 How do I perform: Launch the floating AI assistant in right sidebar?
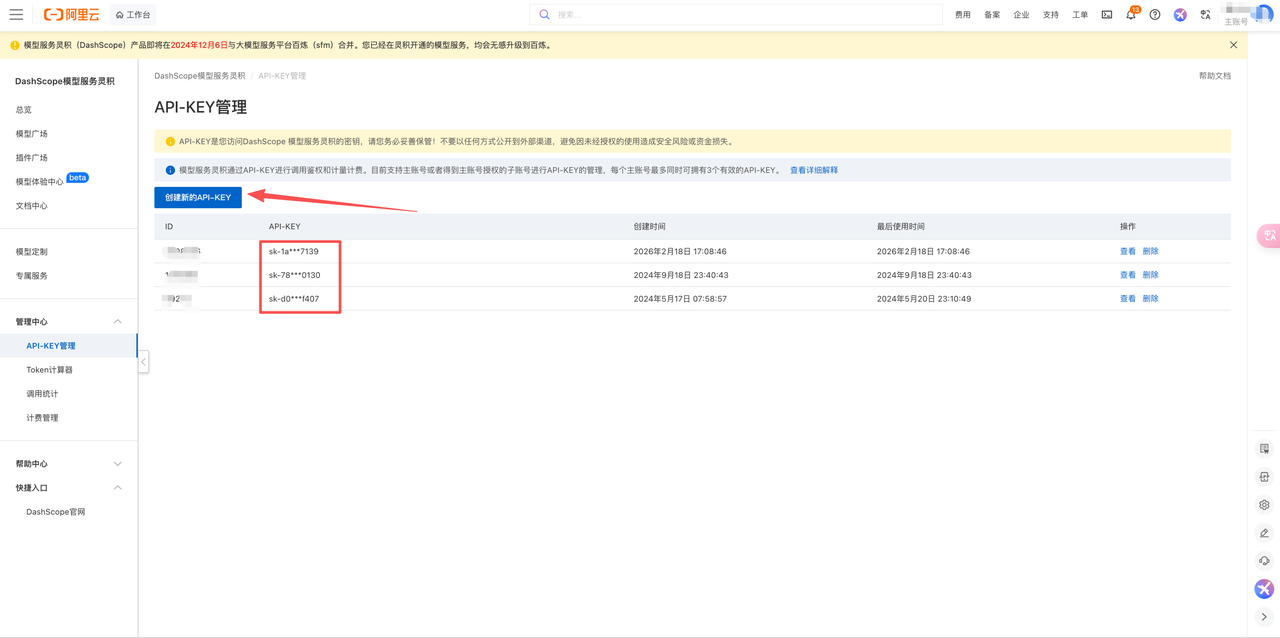(x=1264, y=589)
